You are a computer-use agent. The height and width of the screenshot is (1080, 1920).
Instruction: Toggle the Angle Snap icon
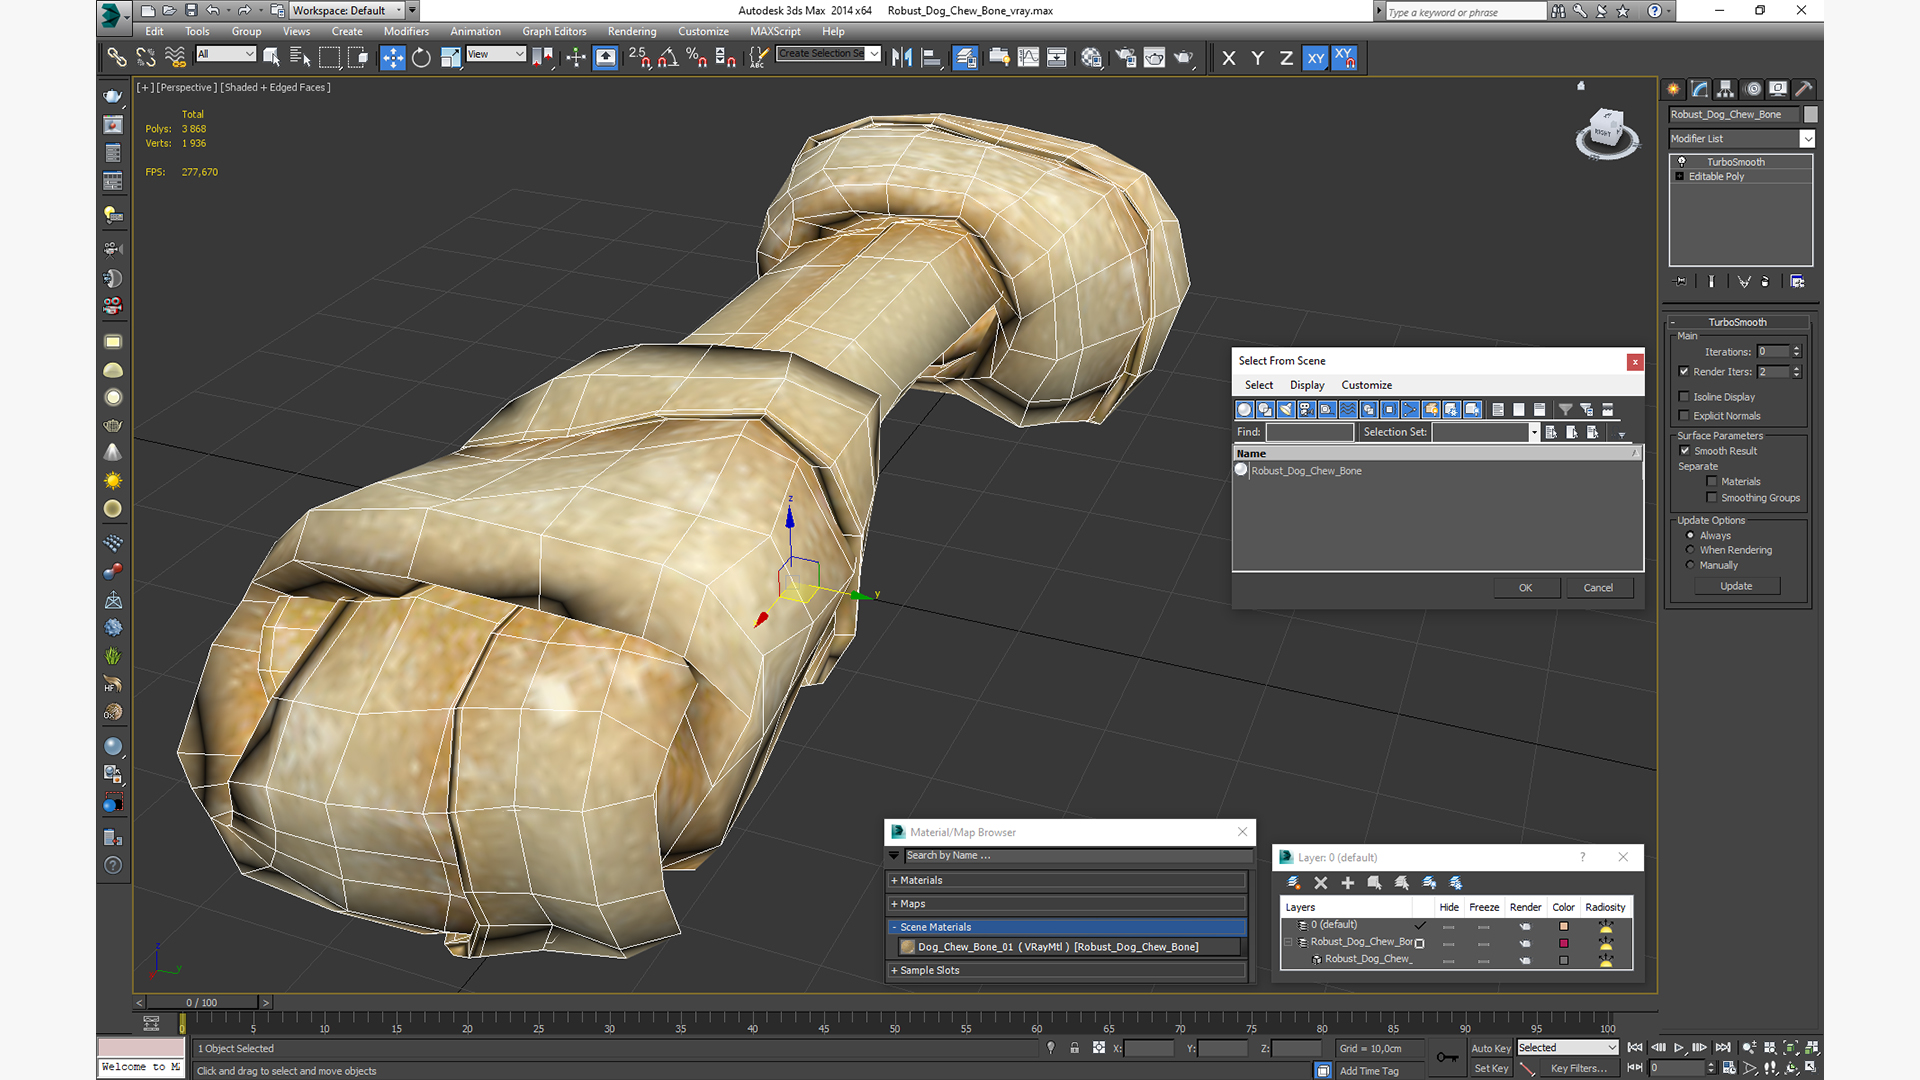point(668,58)
